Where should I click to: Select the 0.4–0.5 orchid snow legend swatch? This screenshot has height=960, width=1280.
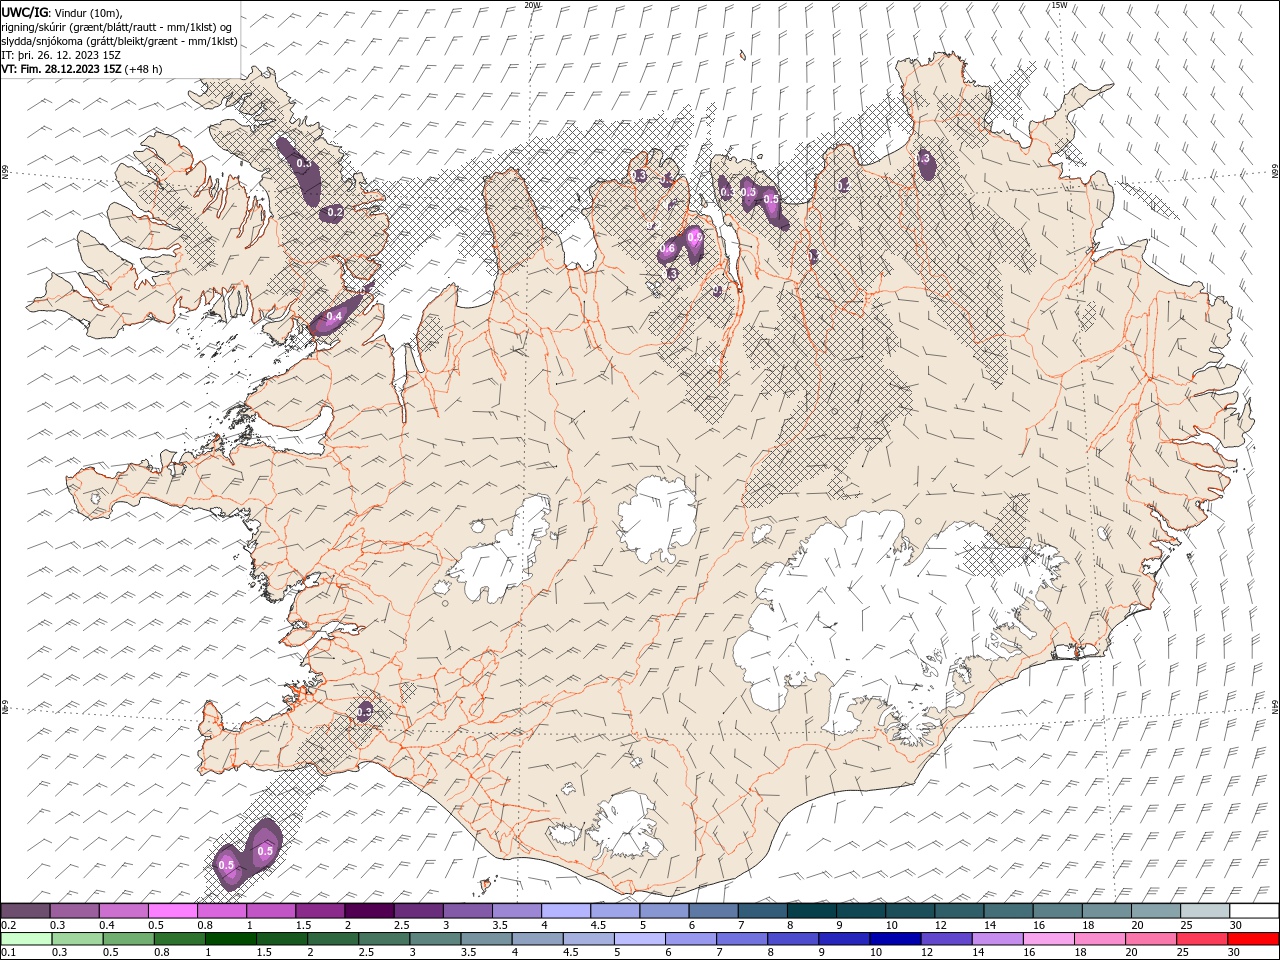coord(123,911)
